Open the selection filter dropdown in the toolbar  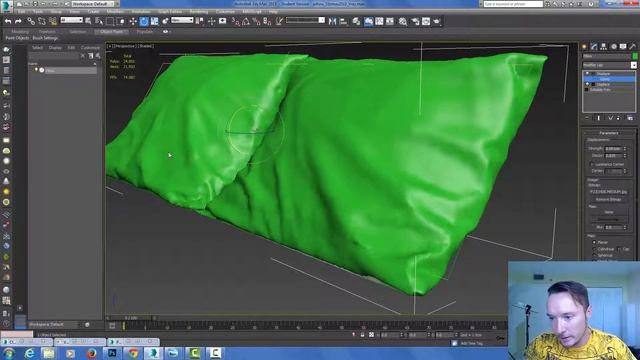click(71, 20)
